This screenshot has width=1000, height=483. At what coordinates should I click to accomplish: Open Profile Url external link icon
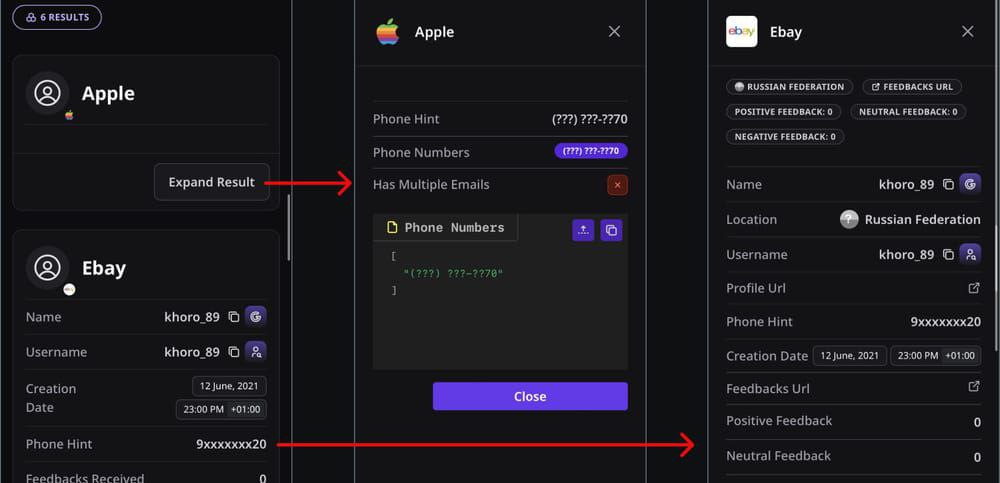(974, 288)
